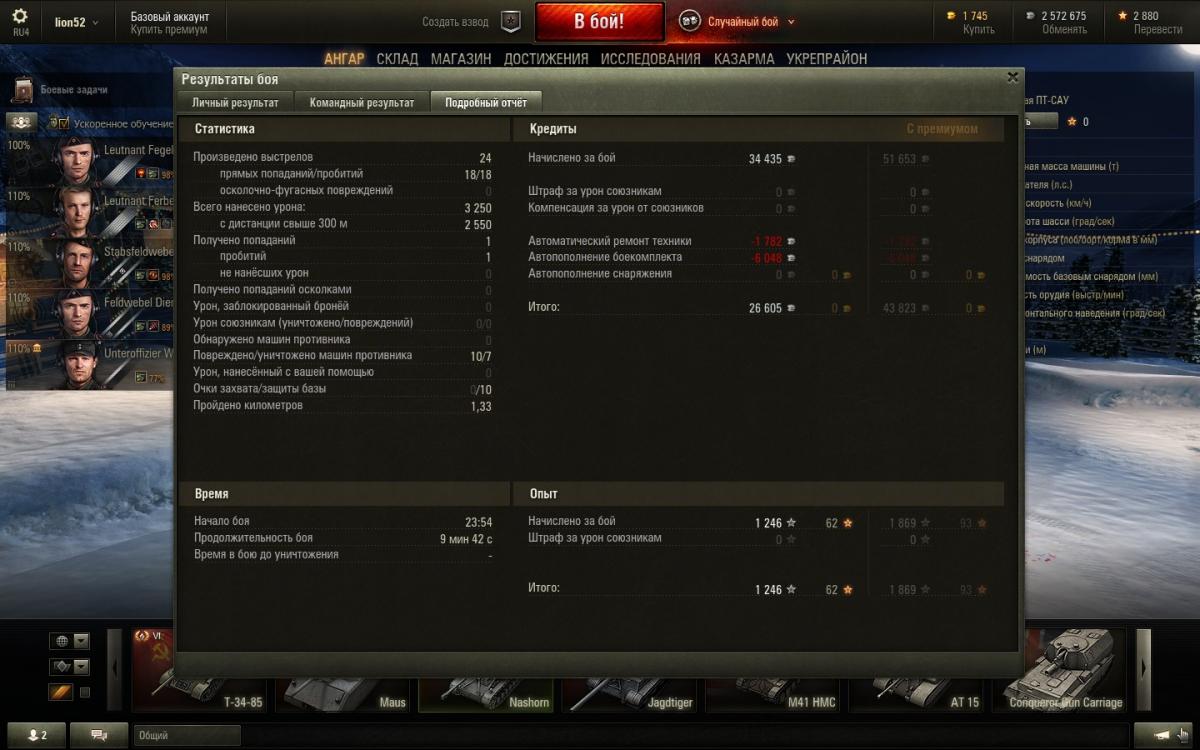Screen dimensions: 1200x750
Task: Select the Jagdtiger tank in the carousel
Action: click(x=631, y=670)
